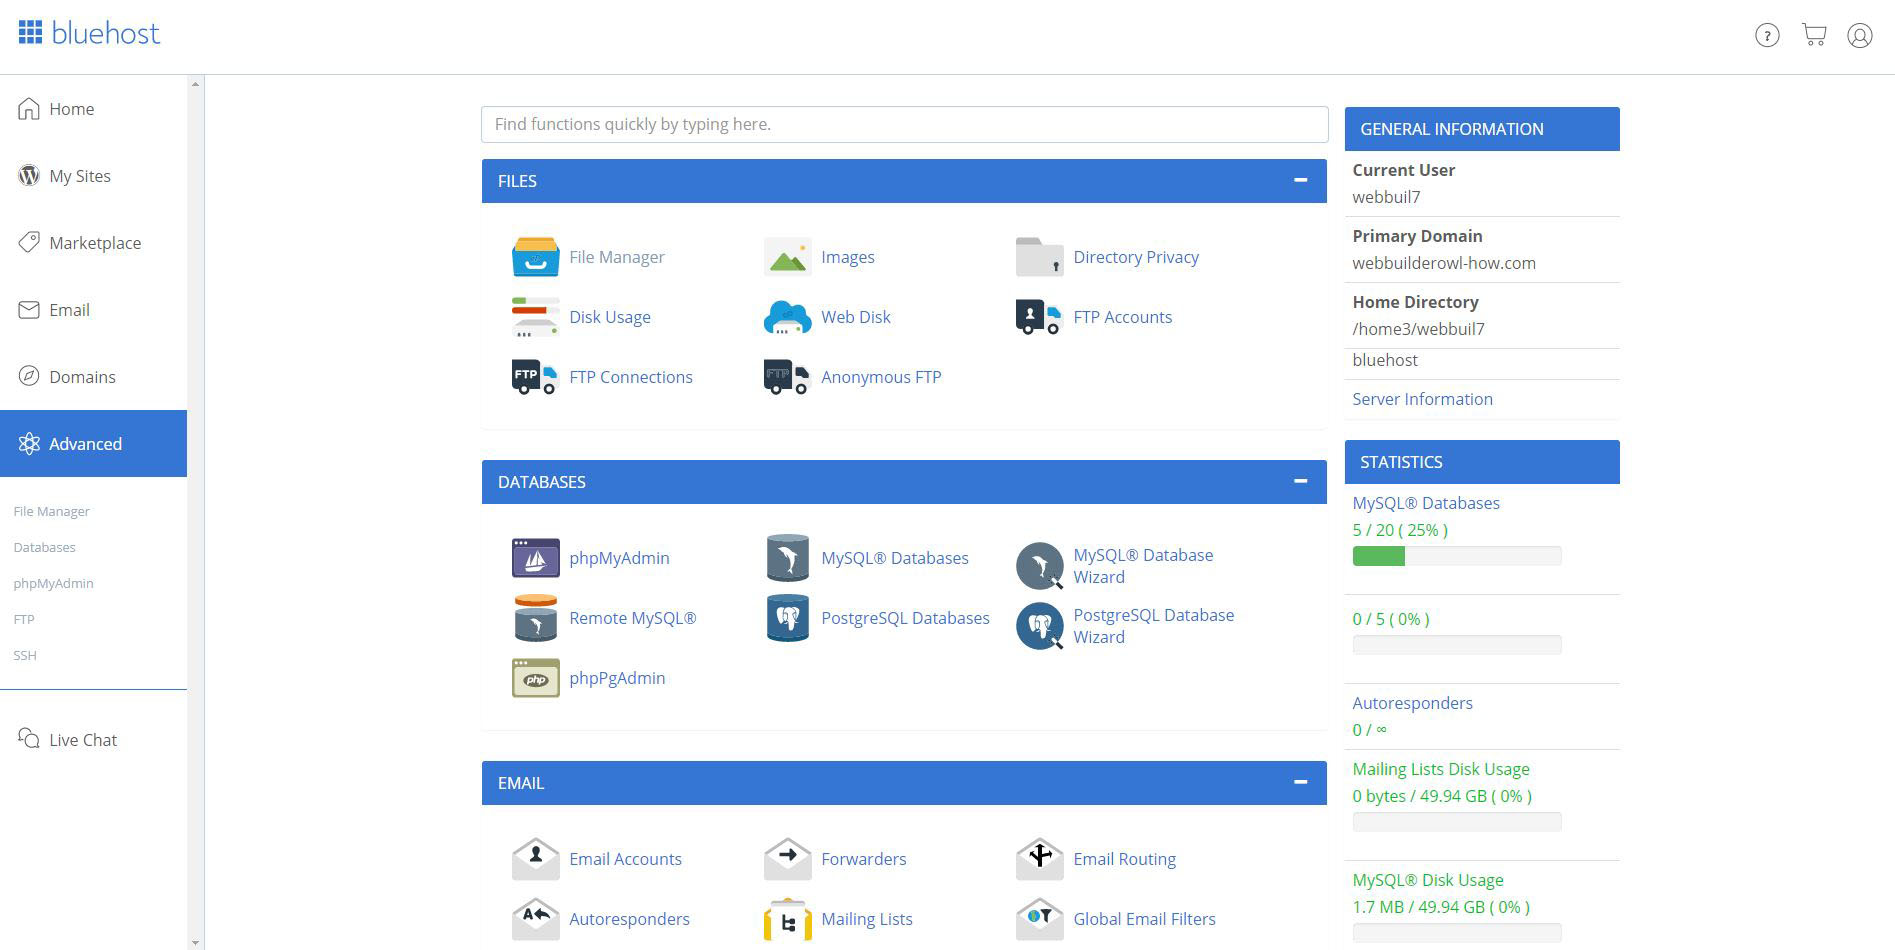This screenshot has height=950, width=1895.
Task: Click the Email Routing icon
Action: click(x=1039, y=859)
